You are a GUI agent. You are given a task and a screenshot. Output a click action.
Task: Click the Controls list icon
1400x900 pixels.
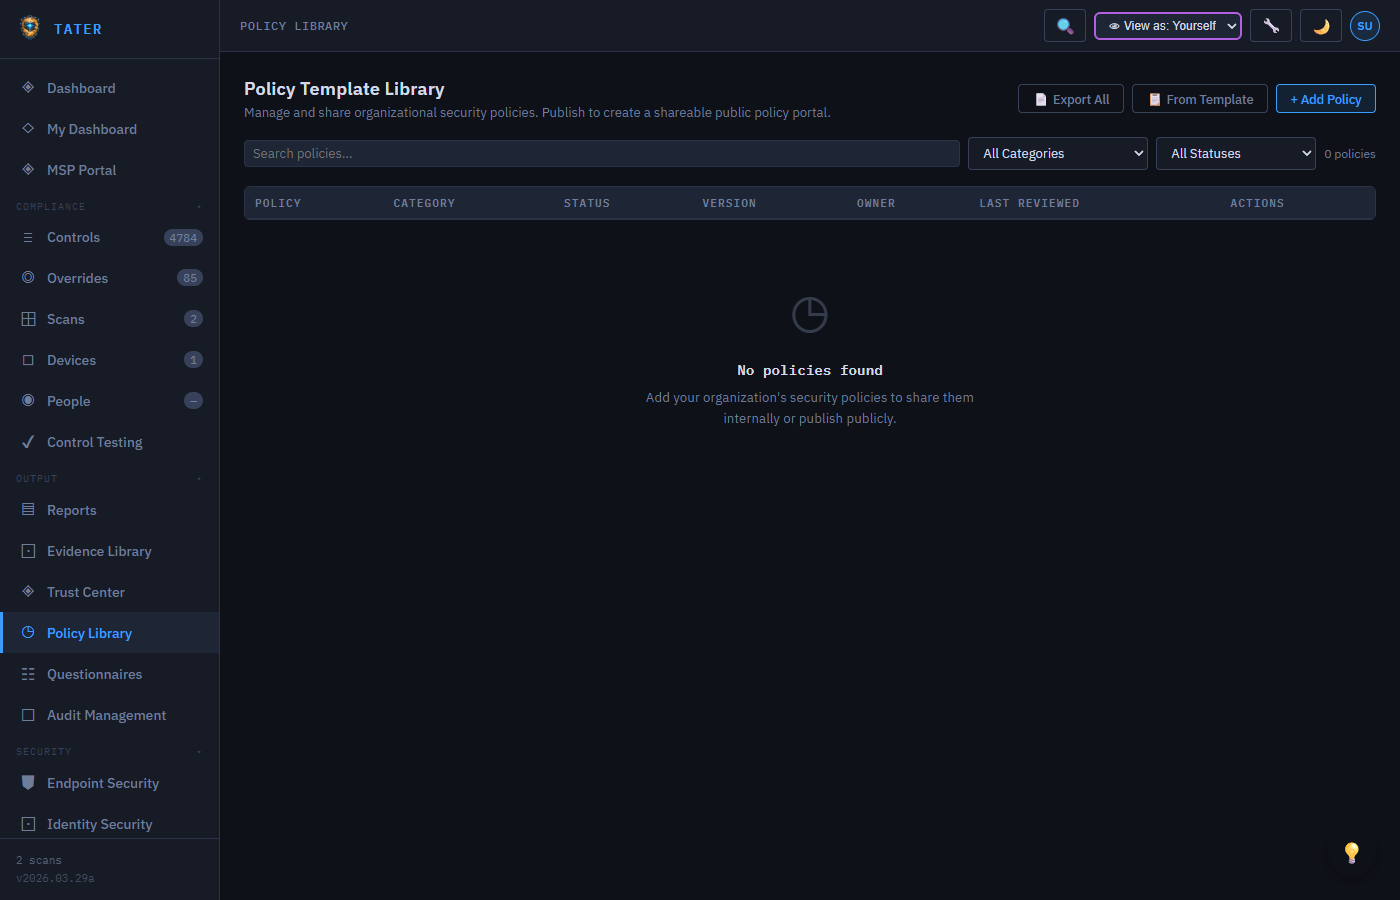pyautogui.click(x=28, y=237)
